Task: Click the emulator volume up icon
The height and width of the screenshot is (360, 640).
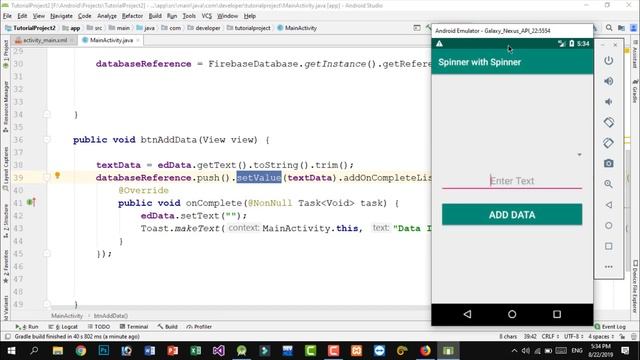Action: (x=609, y=81)
